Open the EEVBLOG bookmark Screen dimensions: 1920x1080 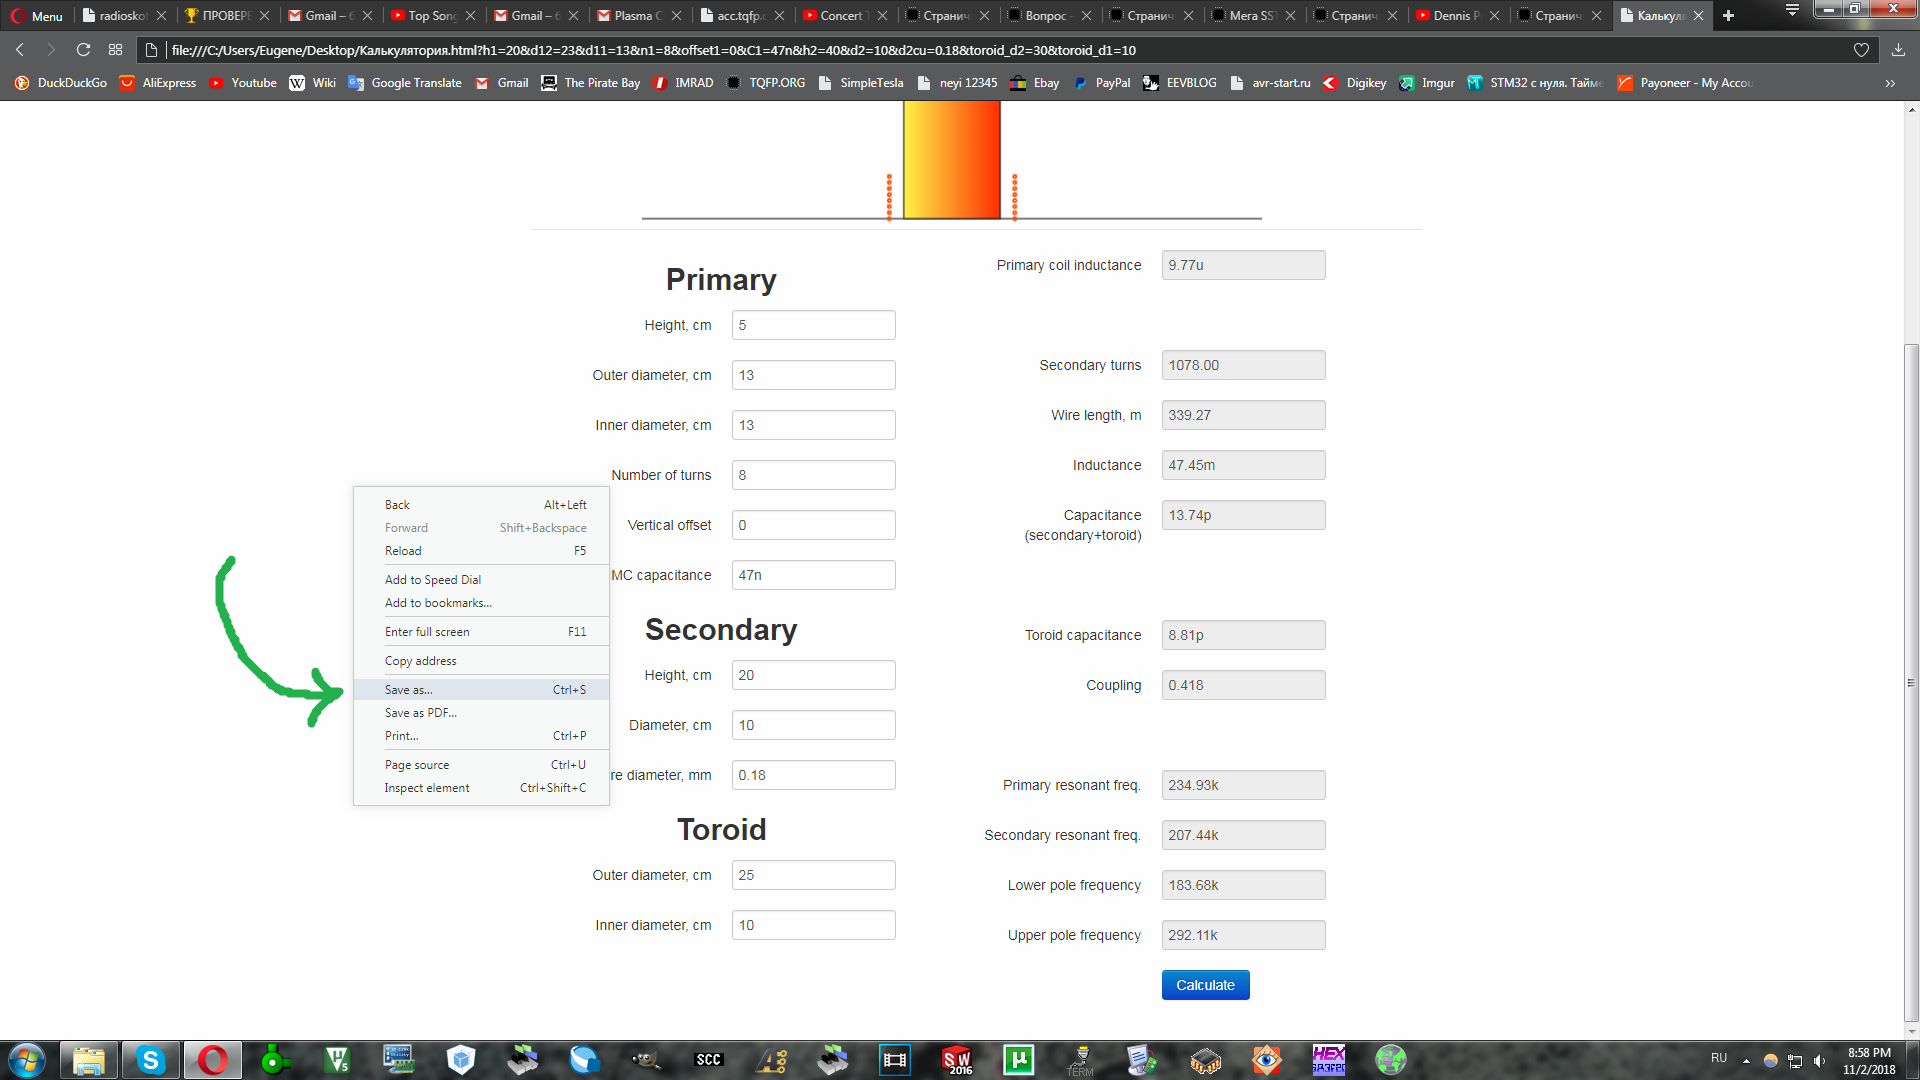click(x=1180, y=83)
